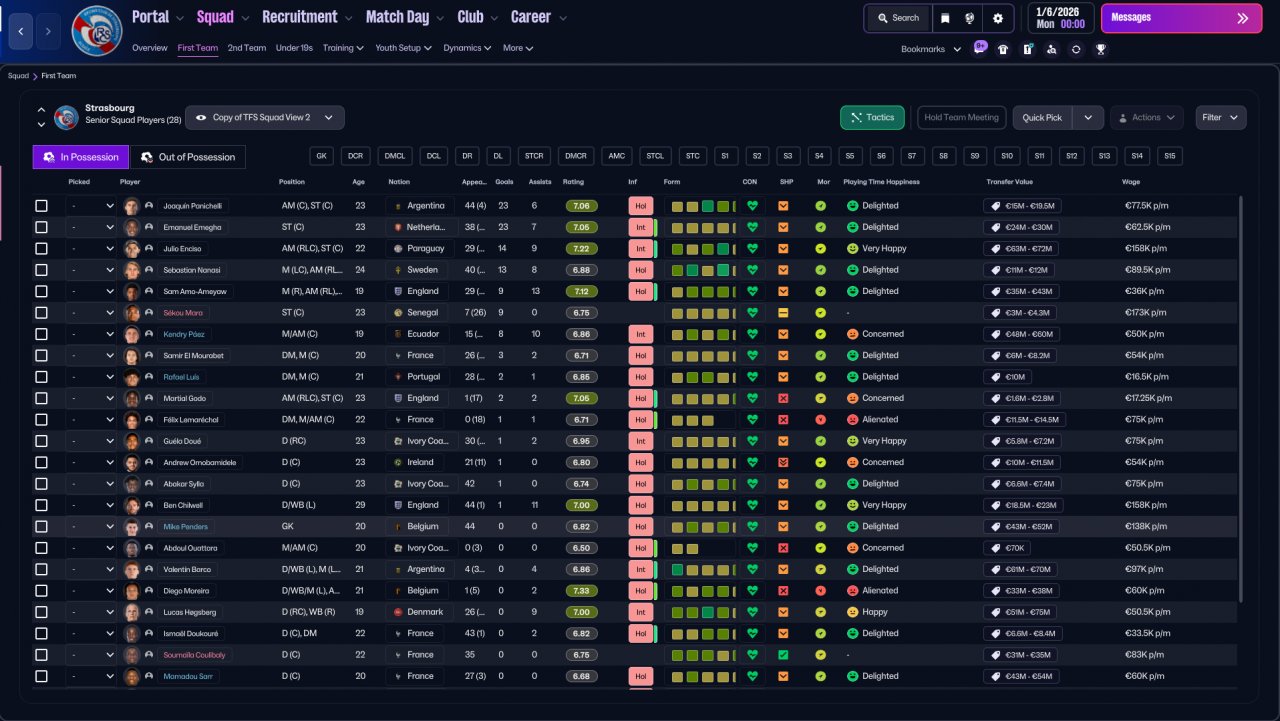Open the Picked dropdown for Valentín Barco
The image size is (1280, 721).
coord(92,569)
